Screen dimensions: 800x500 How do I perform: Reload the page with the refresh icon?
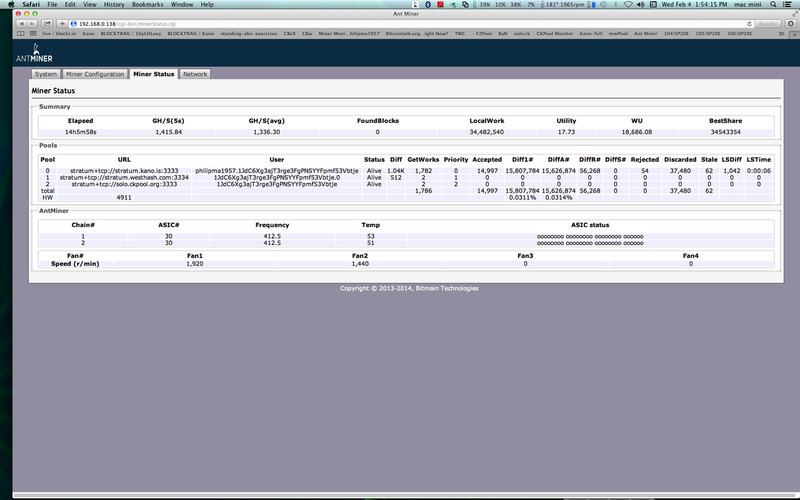749,23
